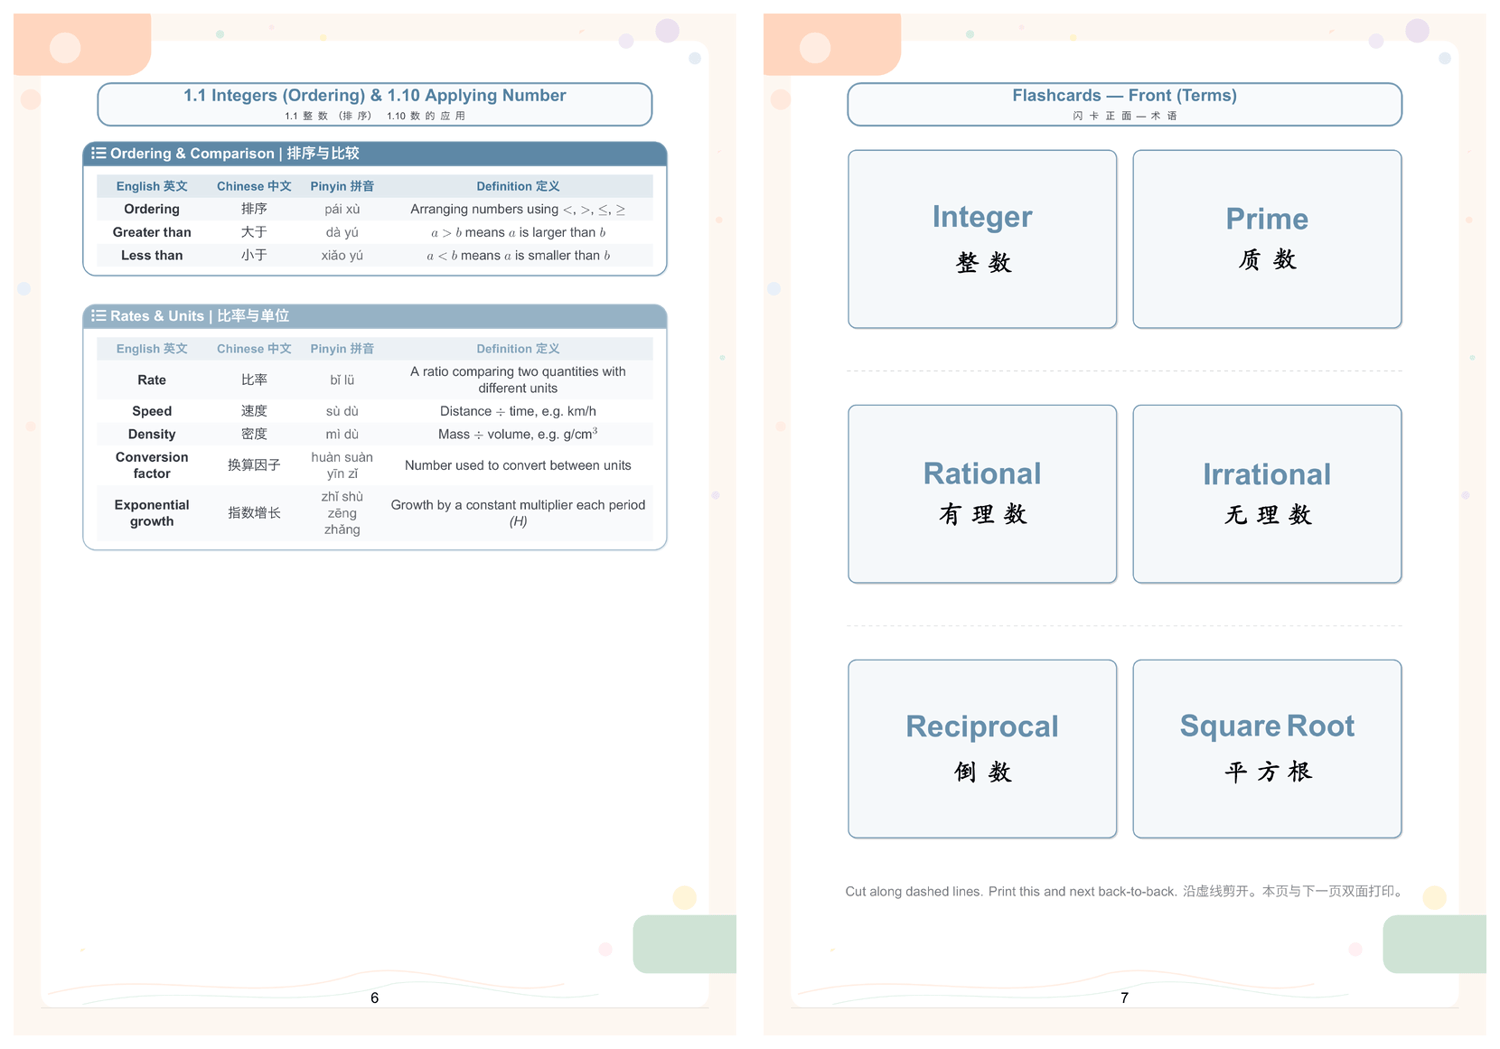Select the Rational flashcard
Viewport: 1500px width, 1049px height.
982,494
